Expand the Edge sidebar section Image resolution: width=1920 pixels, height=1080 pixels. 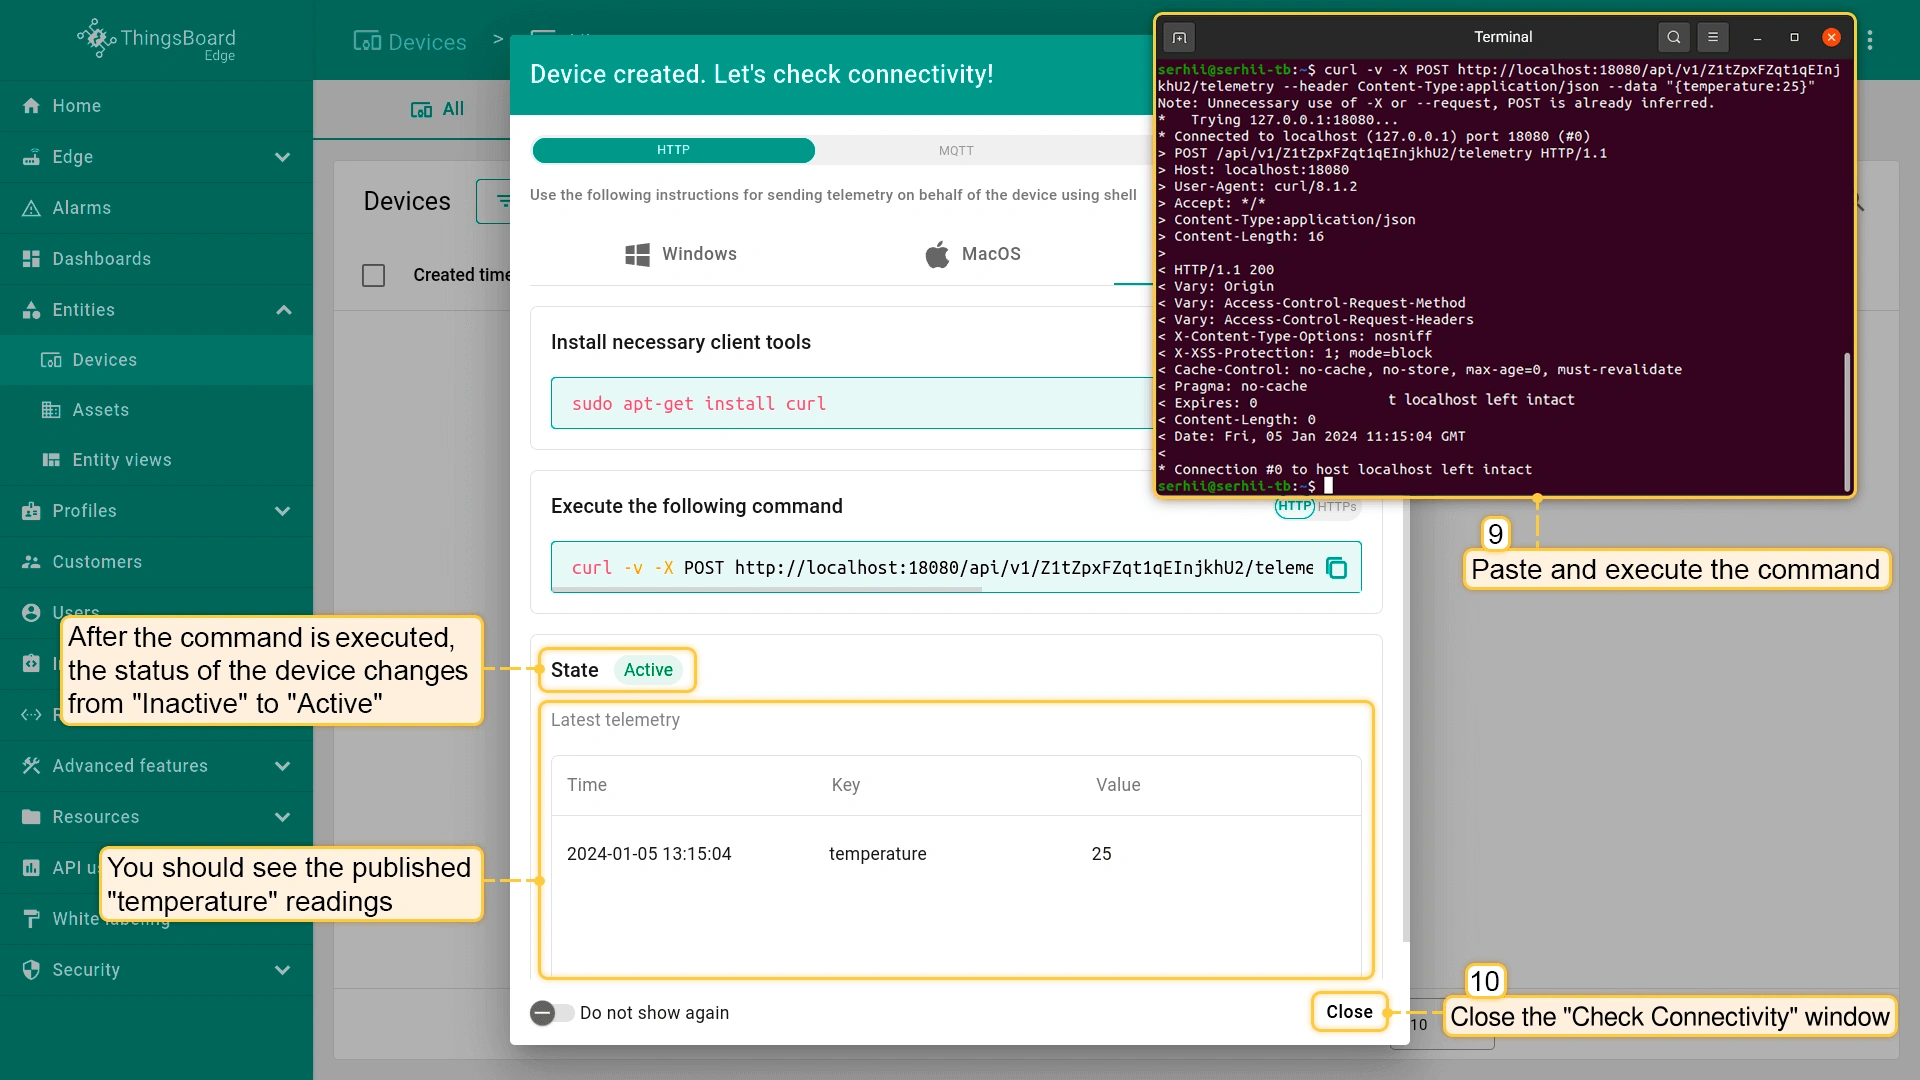coord(283,157)
